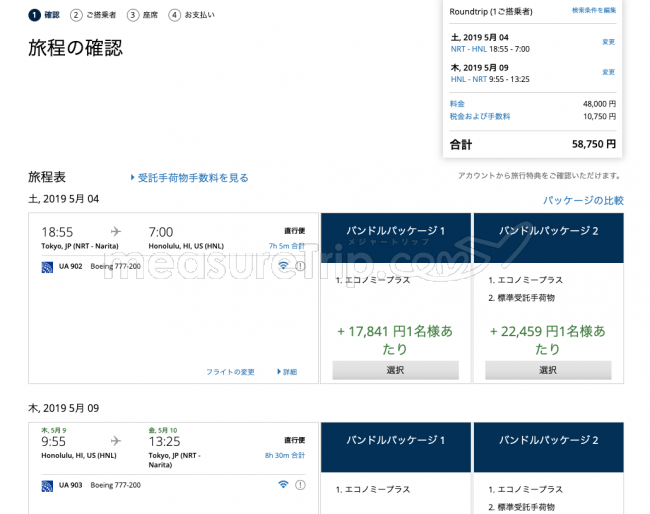650x514 pixels.
Task: Click total 58,750 円 amount
Action: point(594,144)
